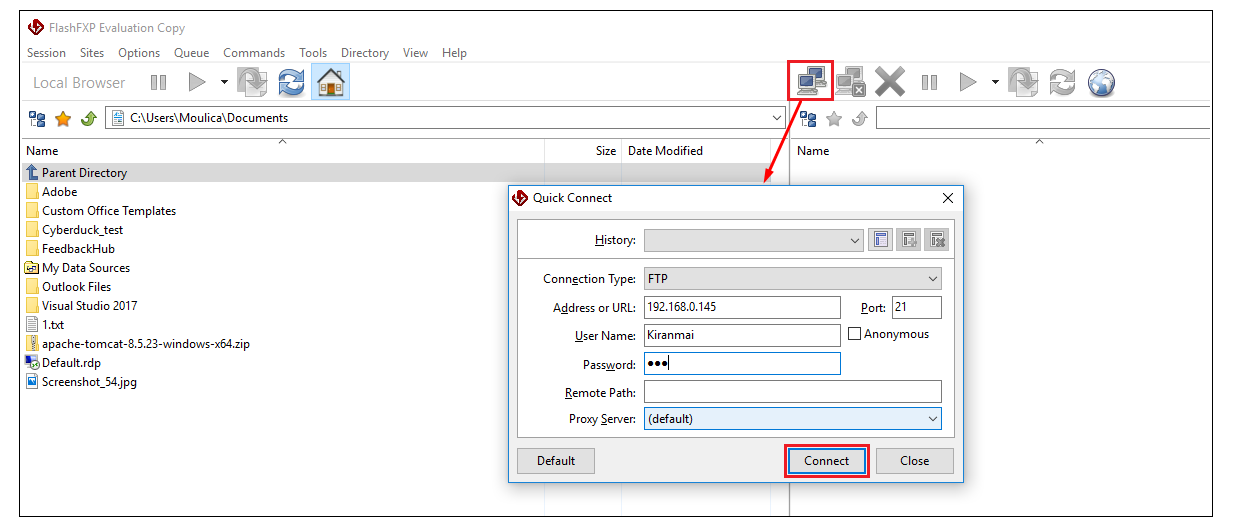Image resolution: width=1233 pixels, height=531 pixels.
Task: Click the gold star favorites icon
Action: point(63,119)
